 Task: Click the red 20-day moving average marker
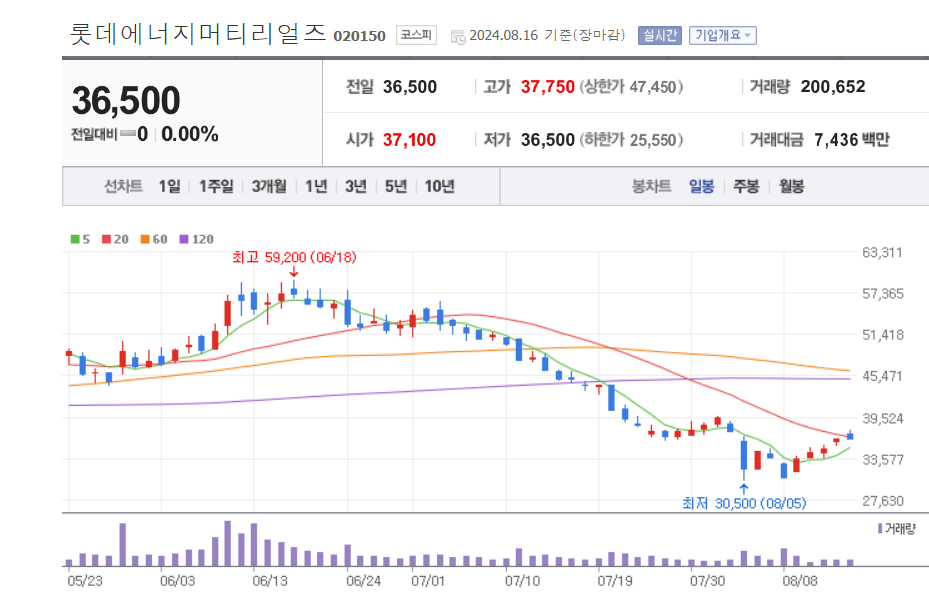(x=105, y=238)
